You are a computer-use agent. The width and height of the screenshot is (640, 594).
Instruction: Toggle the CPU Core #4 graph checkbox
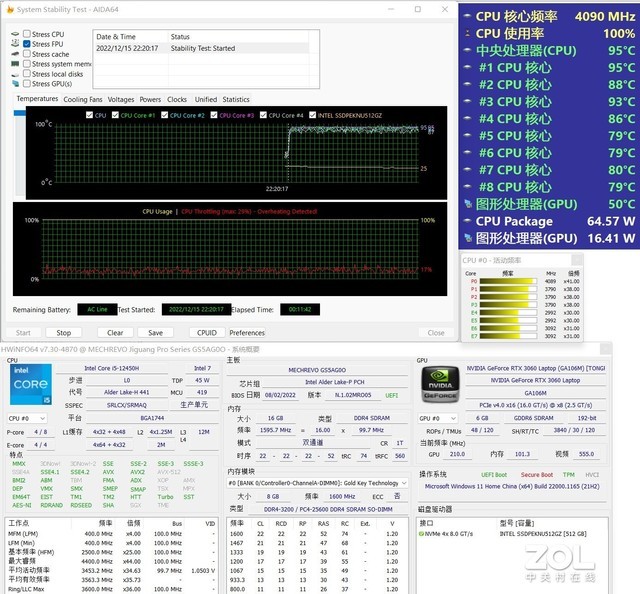tap(263, 115)
